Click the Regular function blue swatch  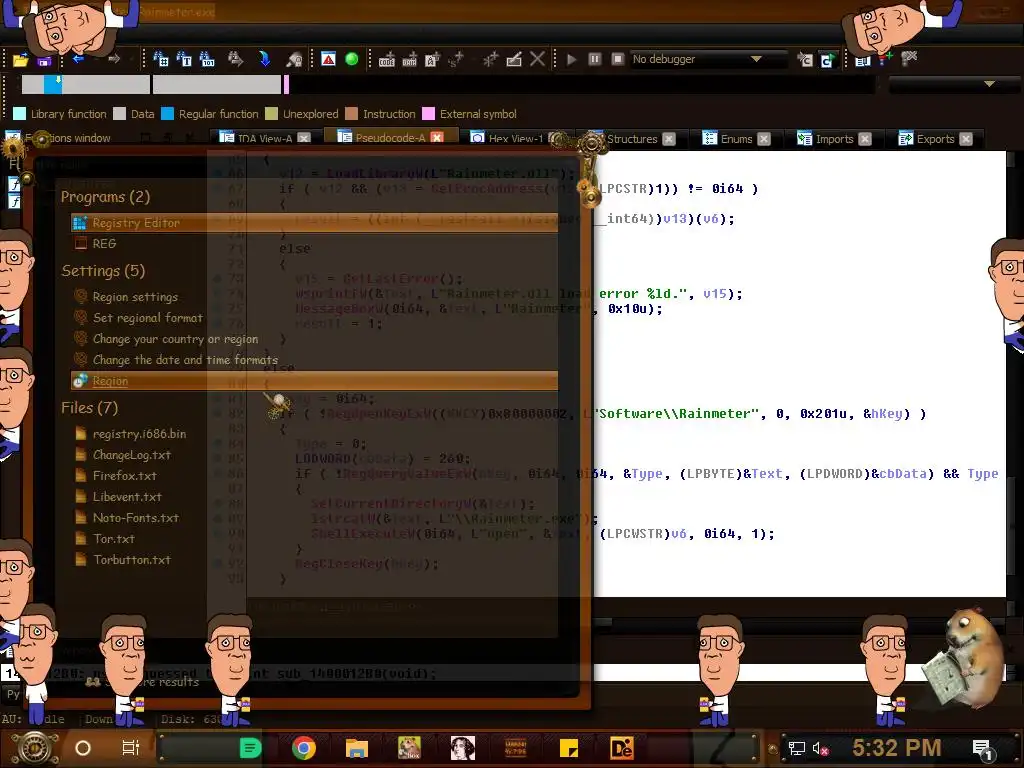[x=167, y=114]
